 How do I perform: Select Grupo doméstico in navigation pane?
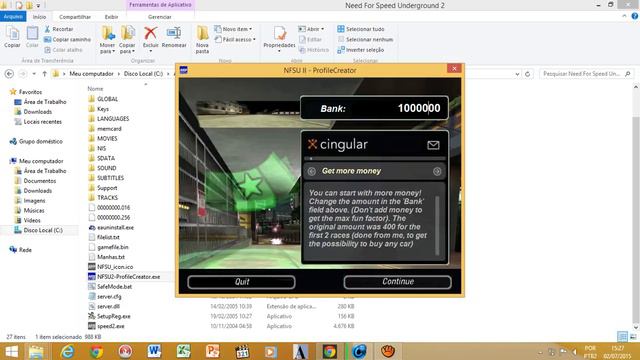(x=36, y=142)
